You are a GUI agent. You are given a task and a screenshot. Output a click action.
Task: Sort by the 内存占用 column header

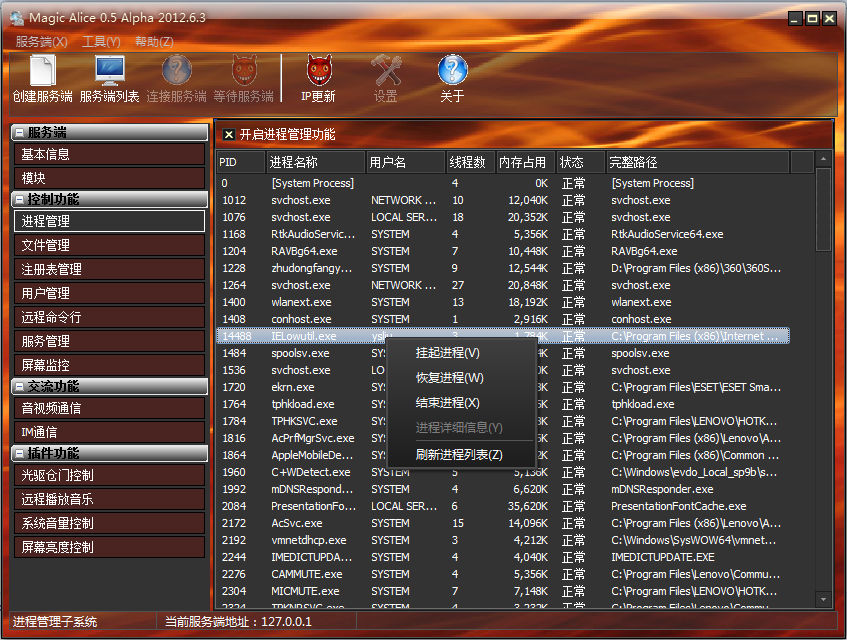[526, 162]
